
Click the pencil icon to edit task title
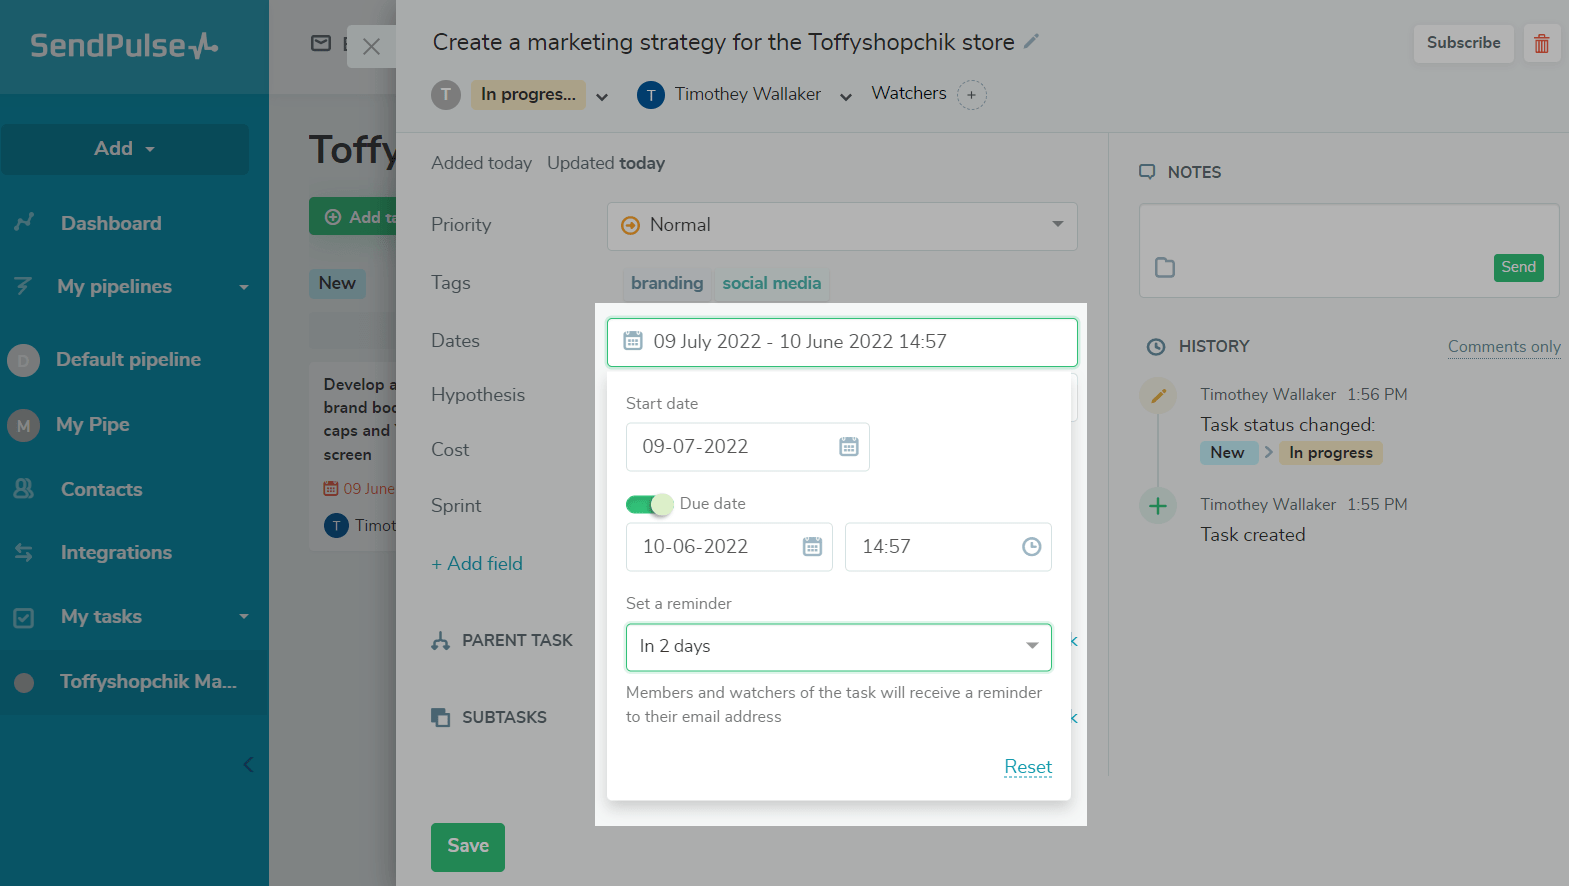pos(1032,42)
